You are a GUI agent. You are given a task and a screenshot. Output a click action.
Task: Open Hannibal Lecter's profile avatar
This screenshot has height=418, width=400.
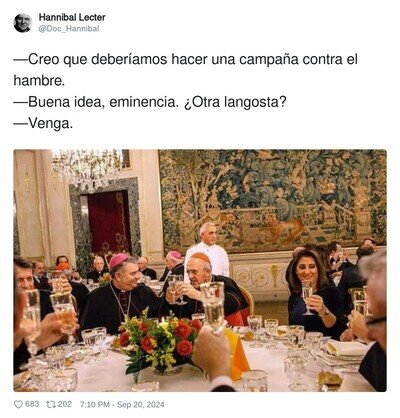[x=23, y=23]
